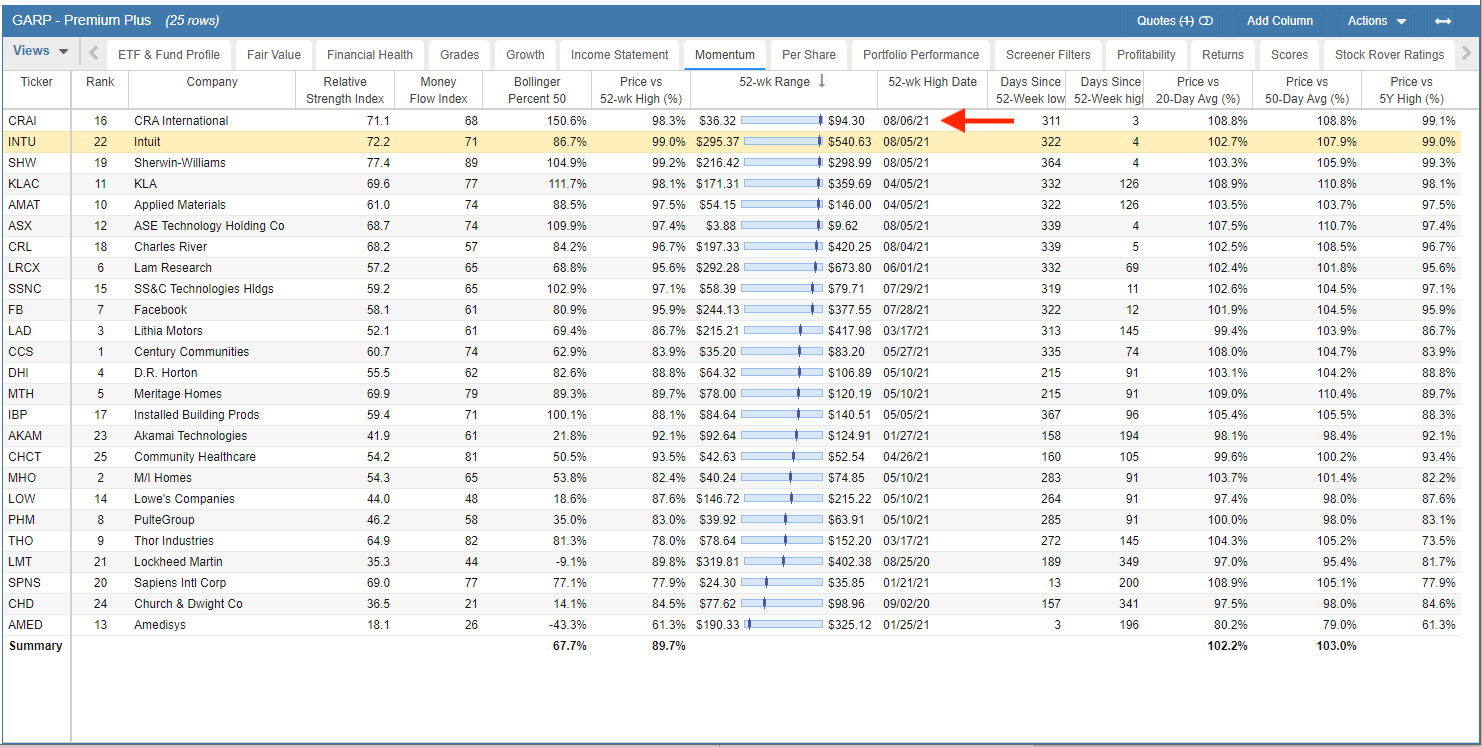Click the Add Column button
The height and width of the screenshot is (747, 1482).
click(x=1279, y=21)
